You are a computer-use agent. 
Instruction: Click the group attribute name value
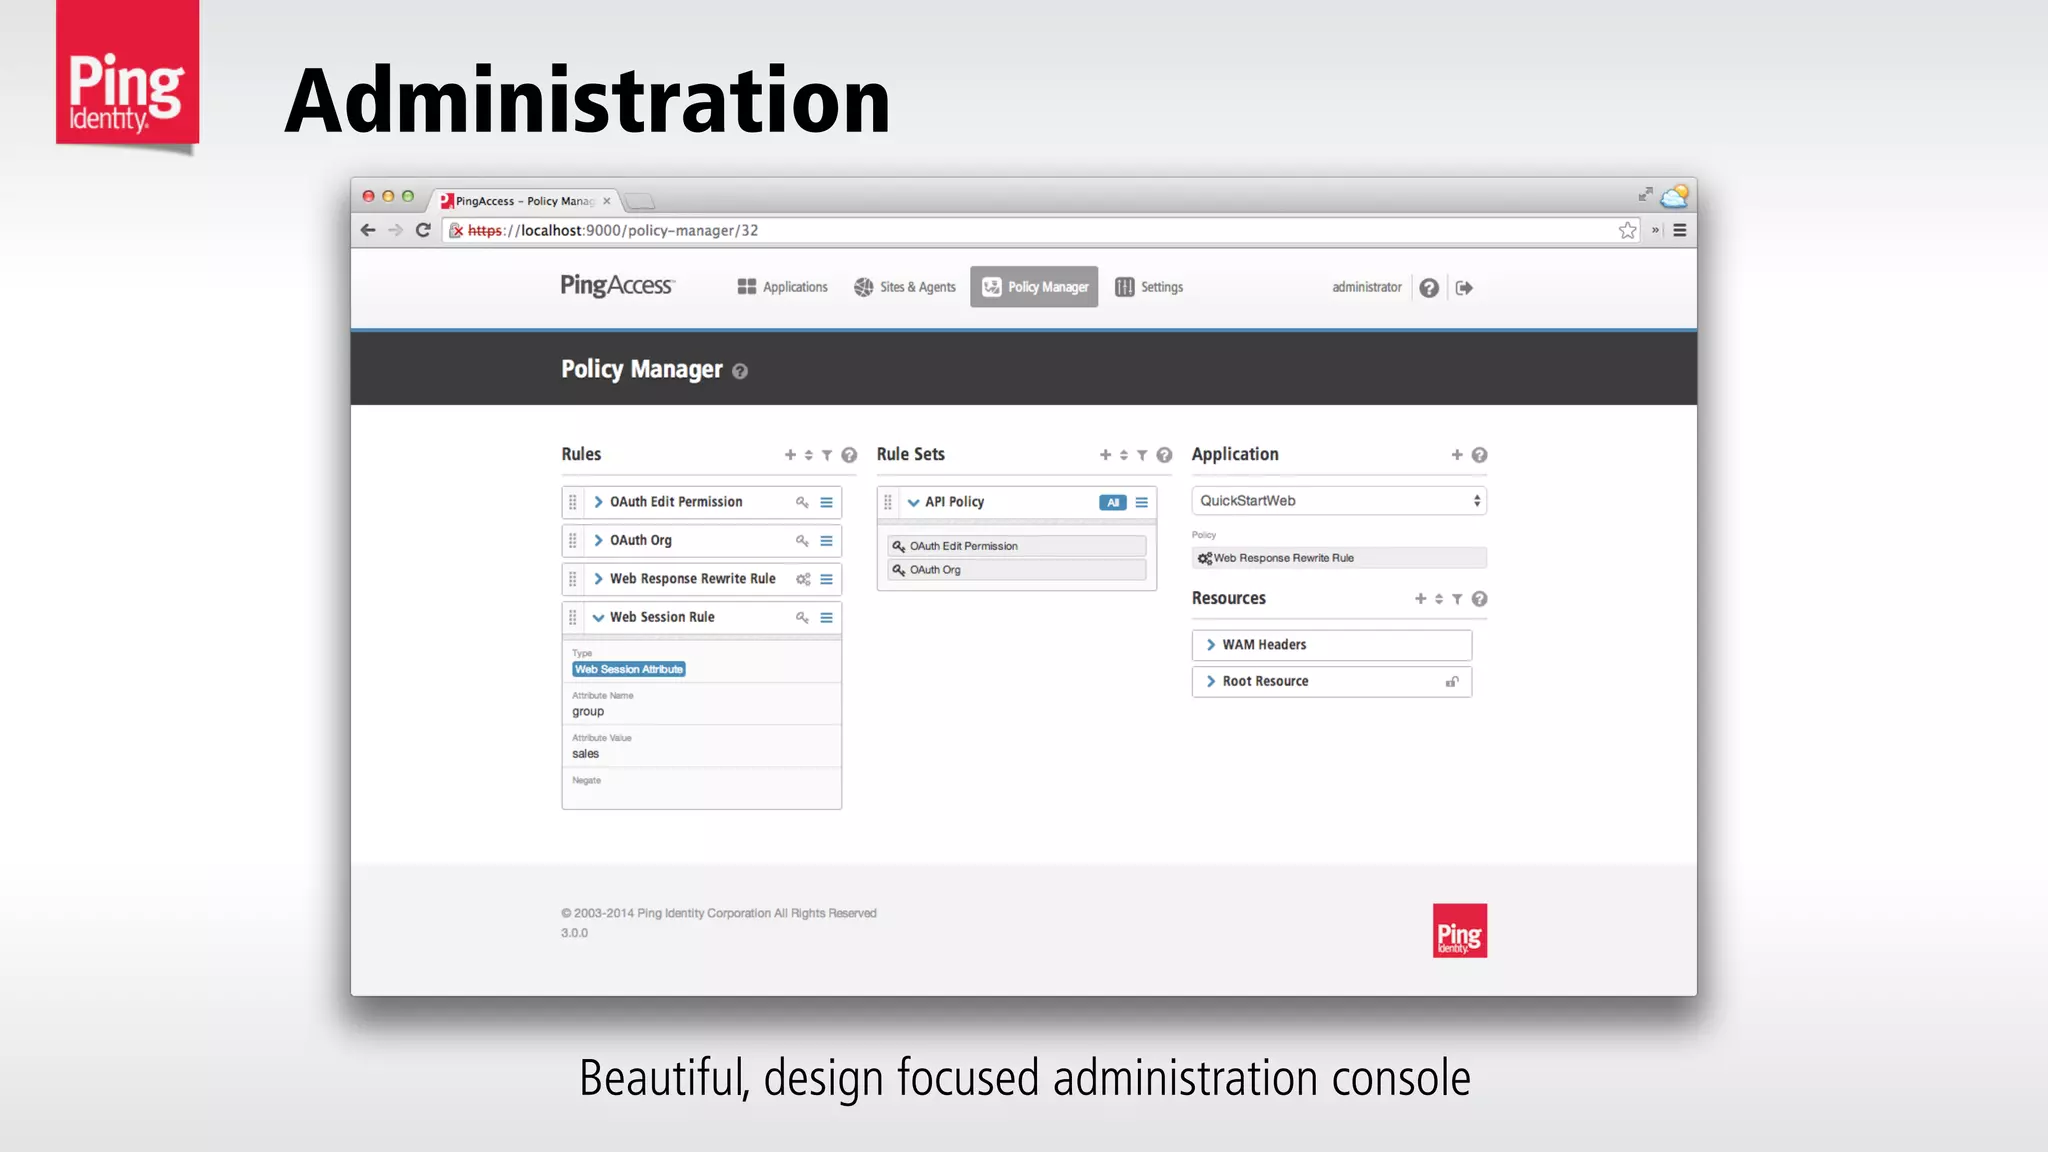click(588, 712)
